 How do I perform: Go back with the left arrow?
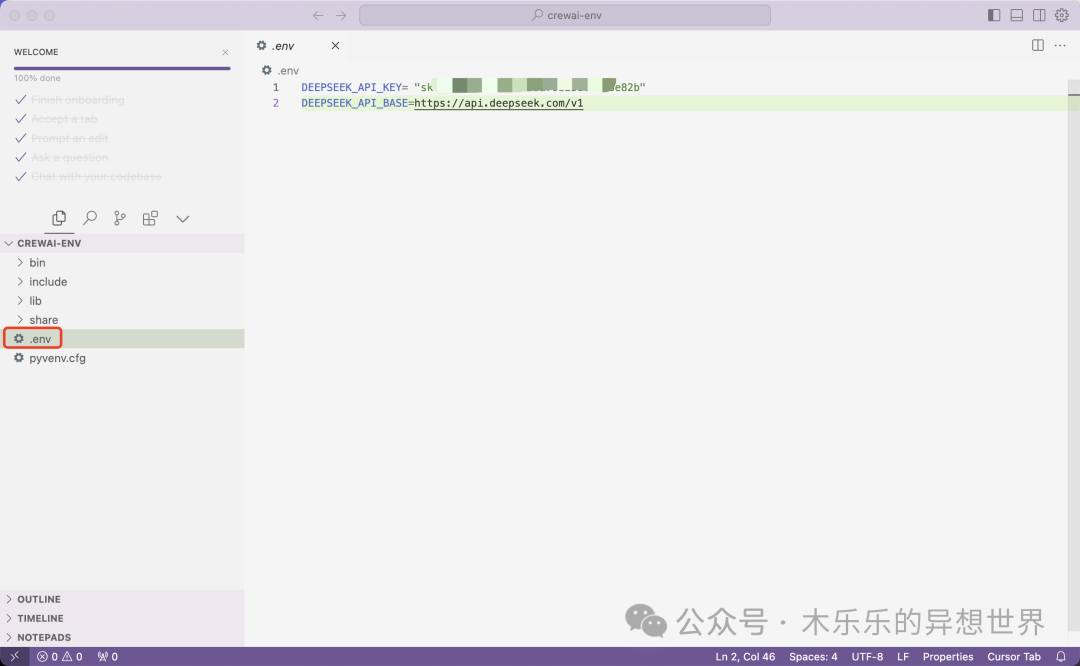click(x=318, y=15)
